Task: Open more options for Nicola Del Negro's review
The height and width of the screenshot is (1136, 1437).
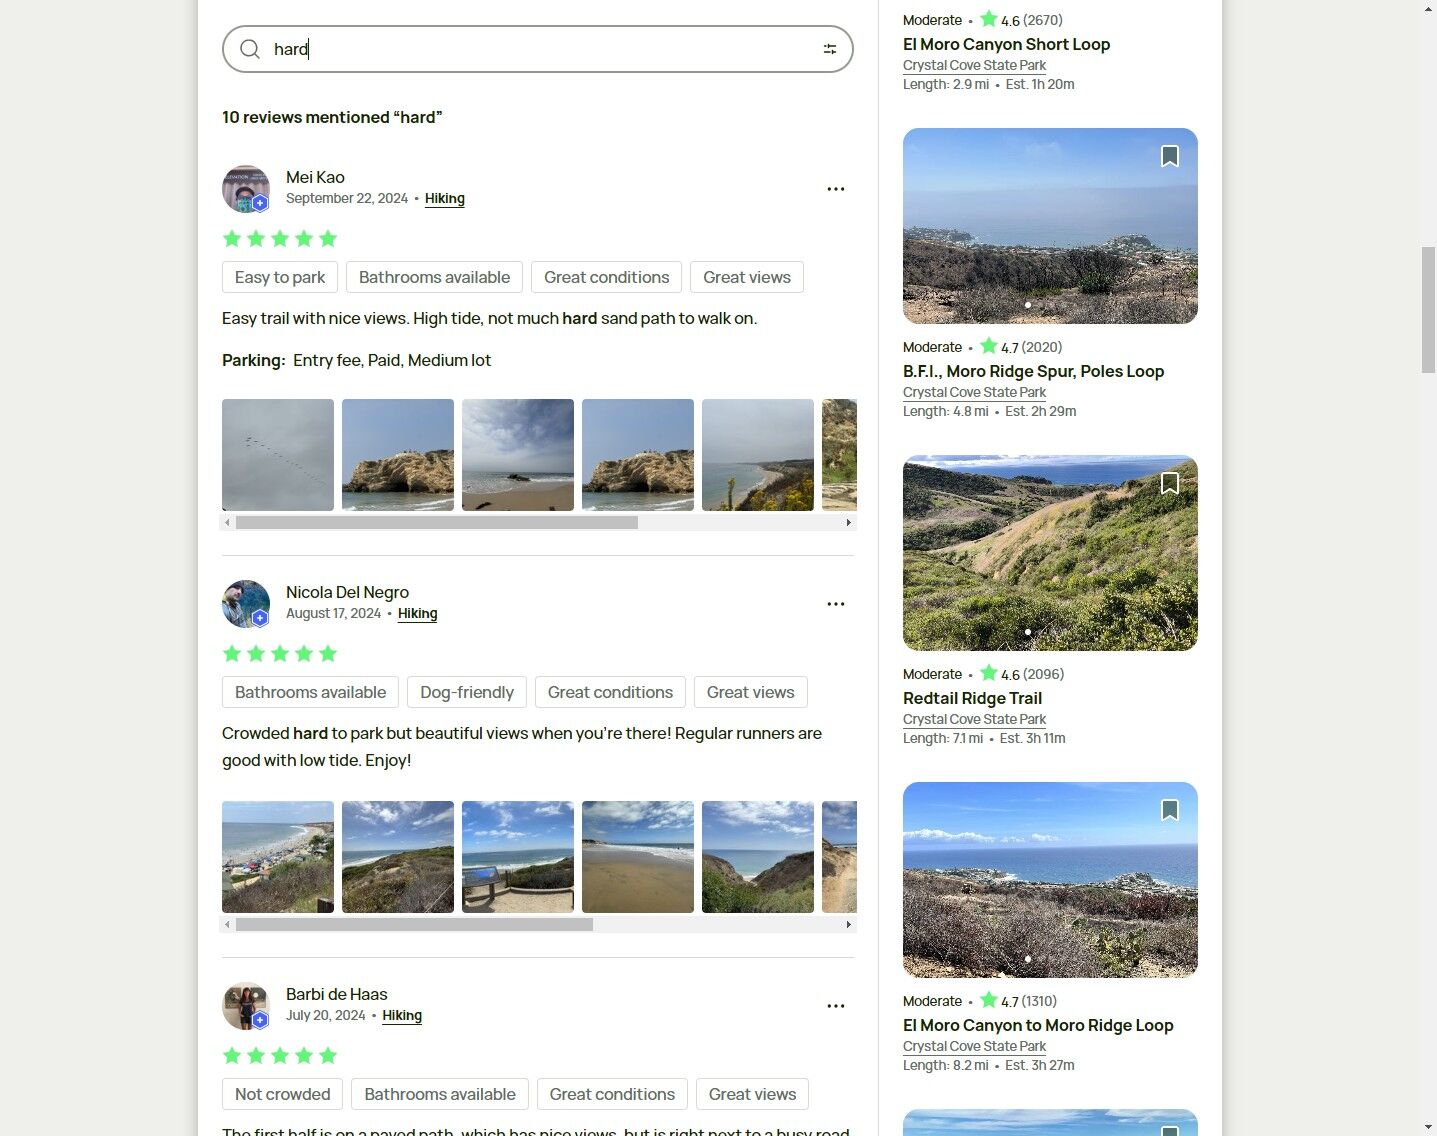Action: pos(836,604)
